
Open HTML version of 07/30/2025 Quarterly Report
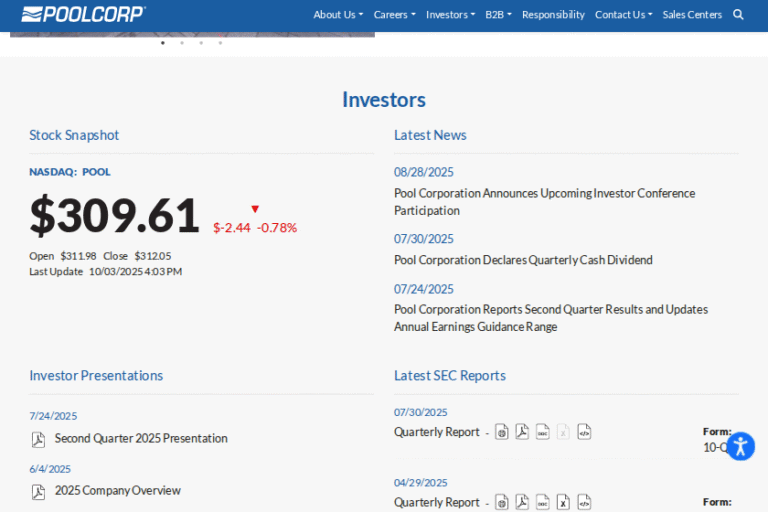502,432
